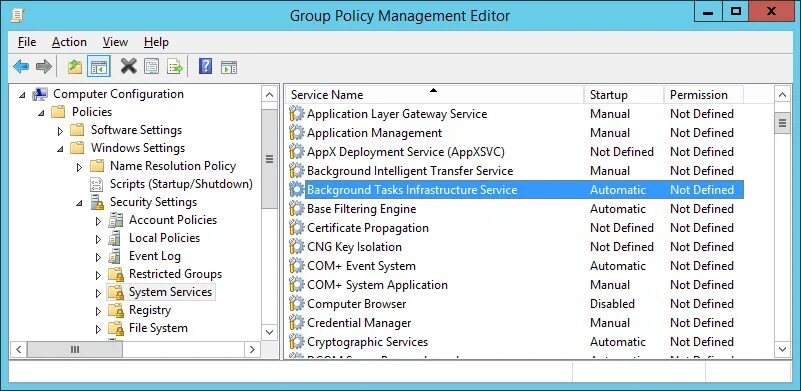801x391 pixels.
Task: Select the Cryptographic Services row
Action: pyautogui.click(x=516, y=342)
